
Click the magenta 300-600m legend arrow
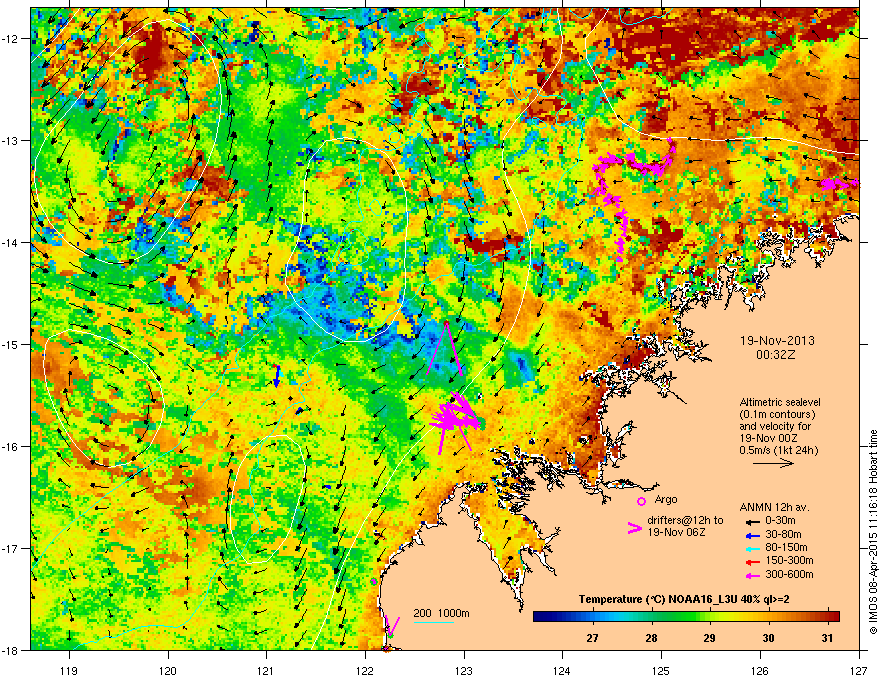[x=752, y=576]
